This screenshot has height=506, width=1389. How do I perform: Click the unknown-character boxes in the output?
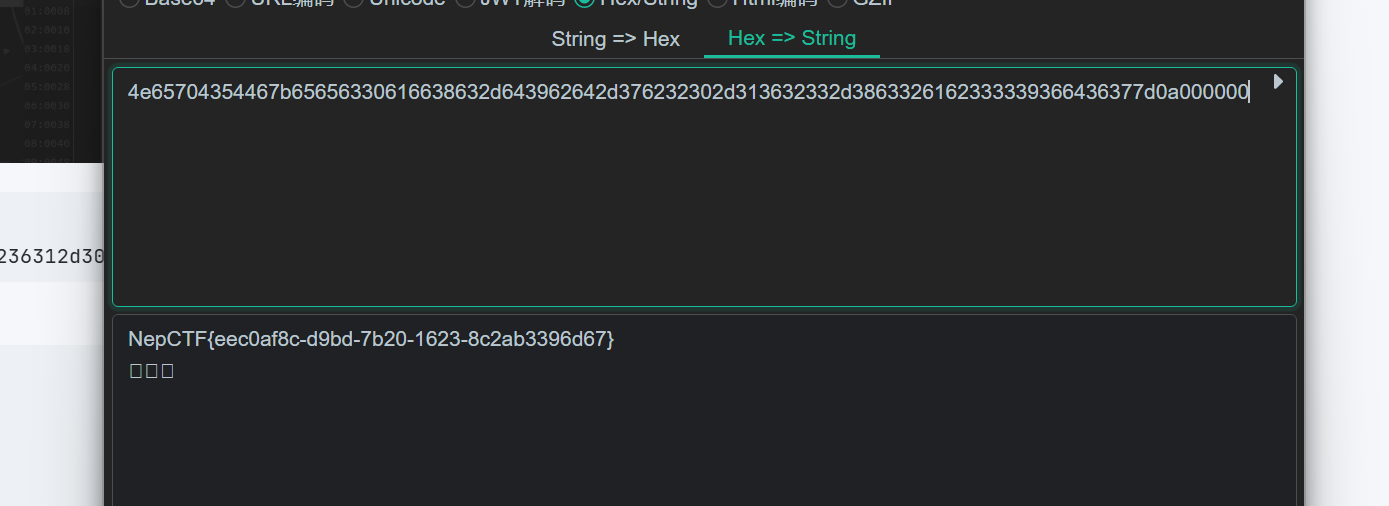pyautogui.click(x=152, y=371)
